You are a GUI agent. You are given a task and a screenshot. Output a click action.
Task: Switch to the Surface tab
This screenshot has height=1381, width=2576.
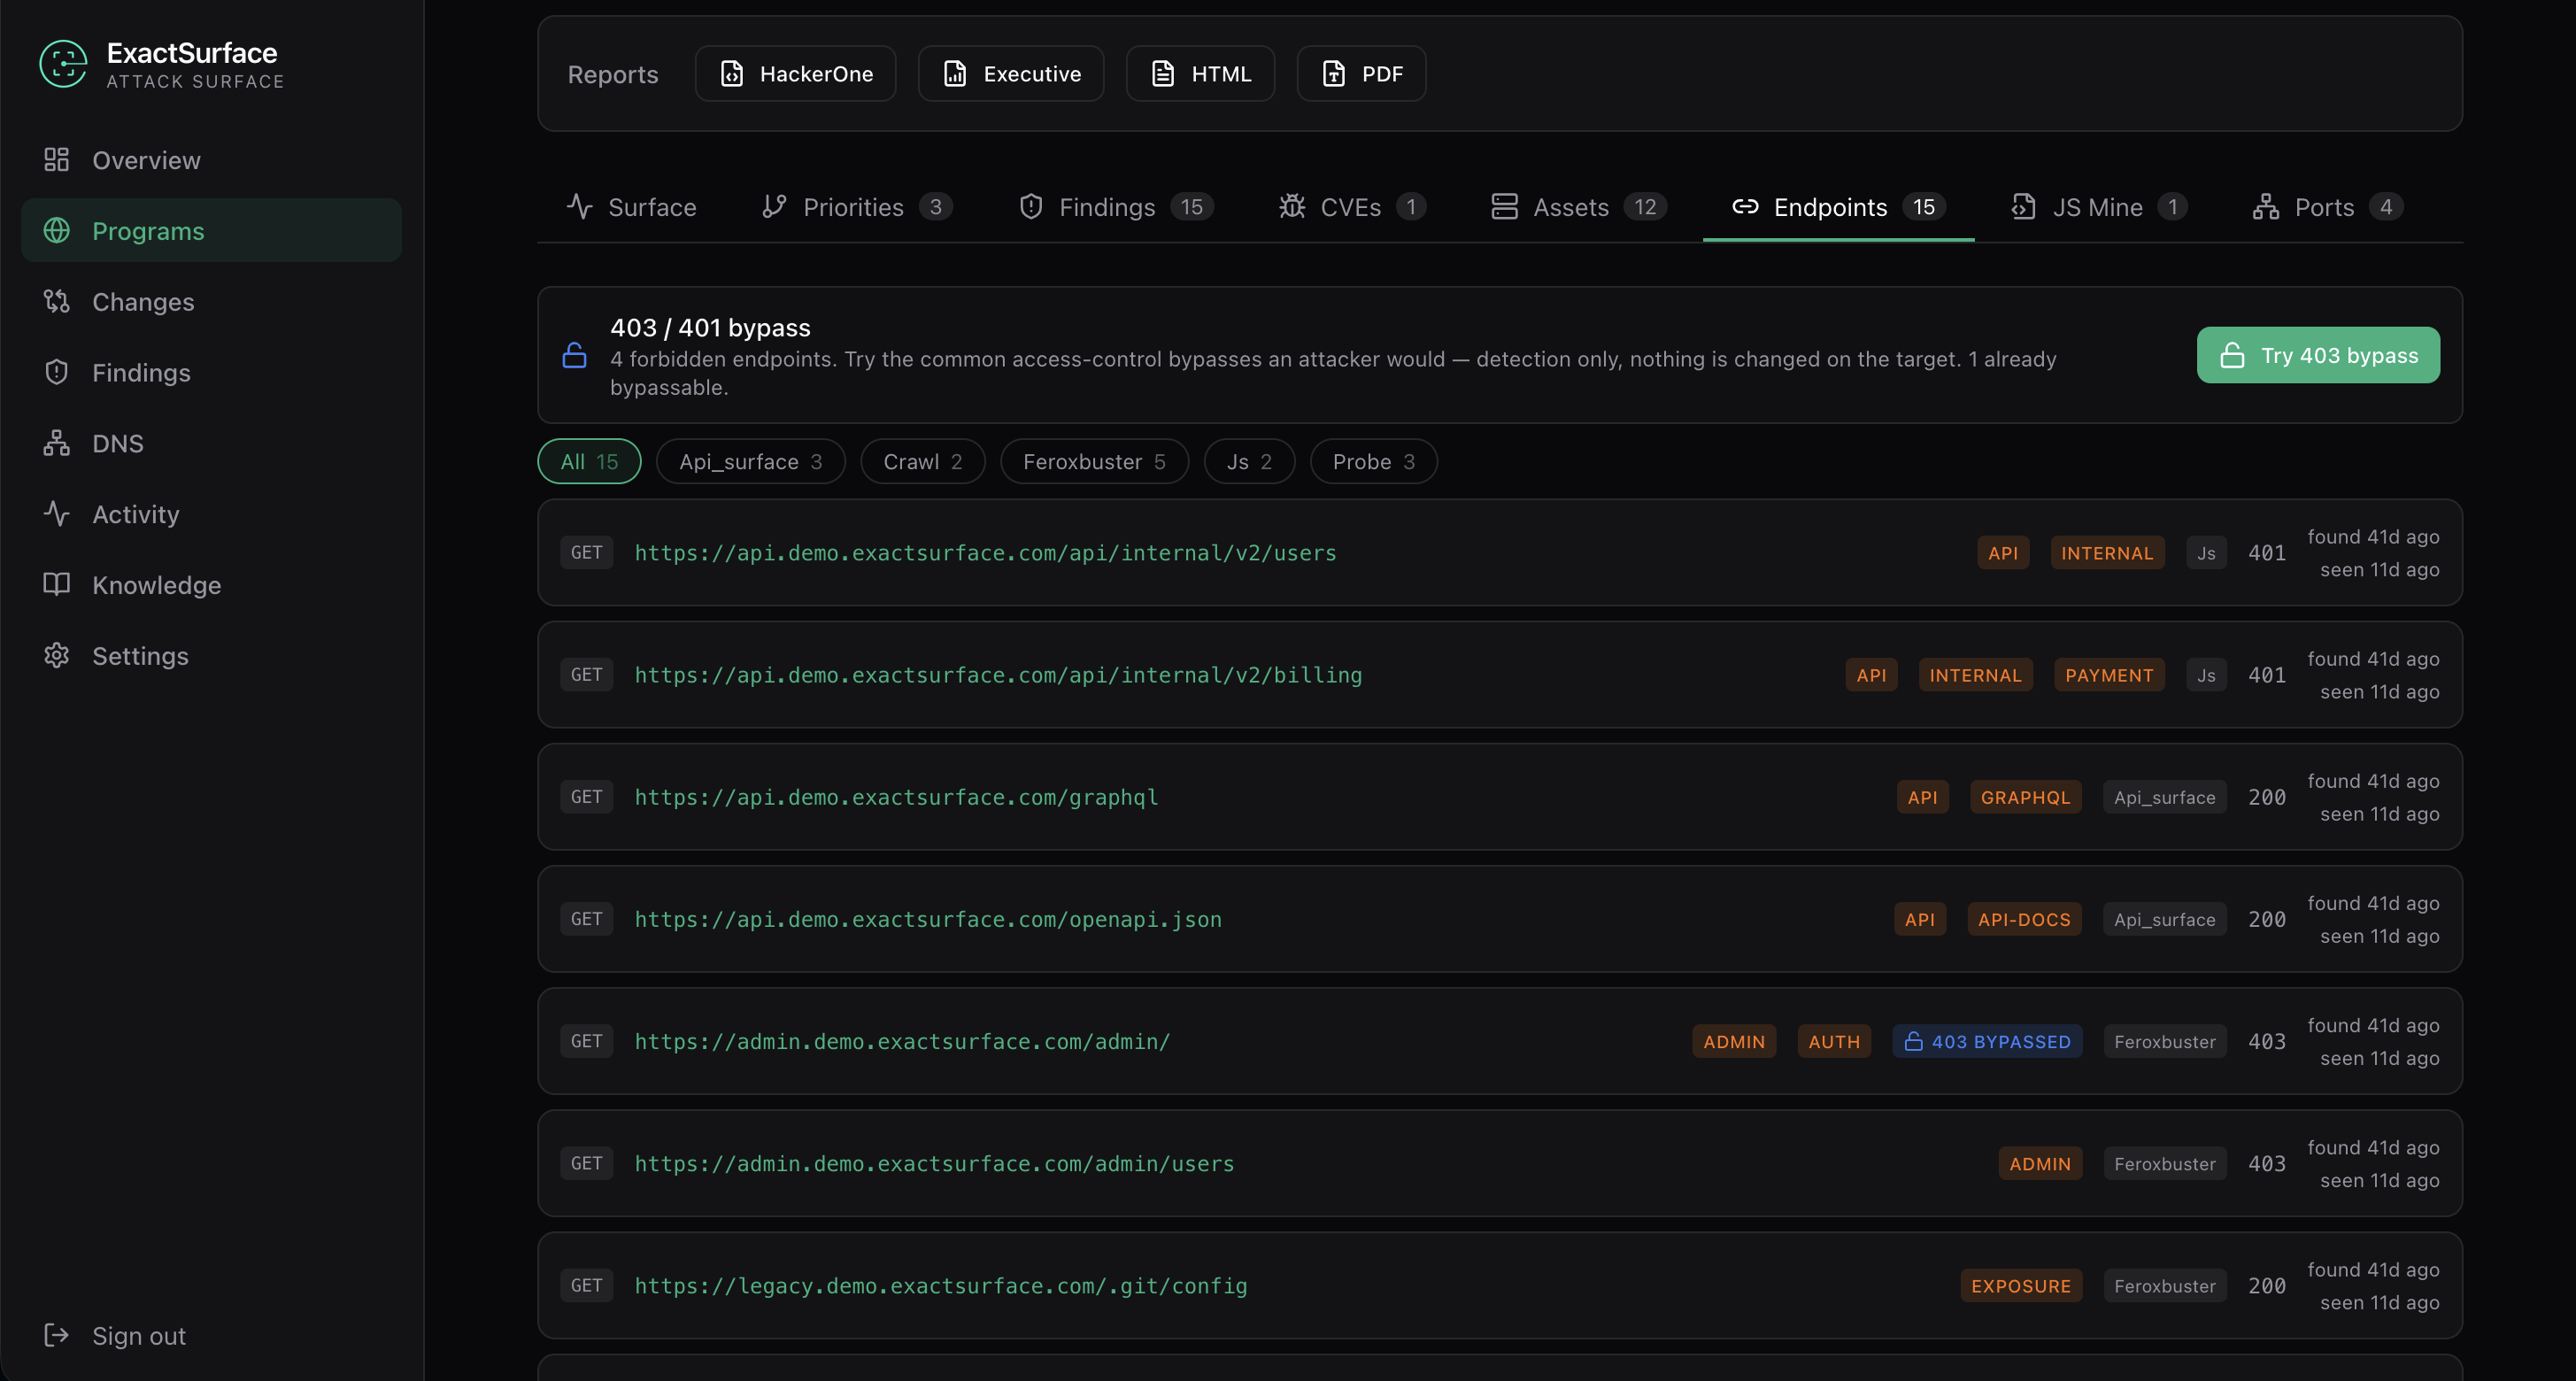(632, 207)
